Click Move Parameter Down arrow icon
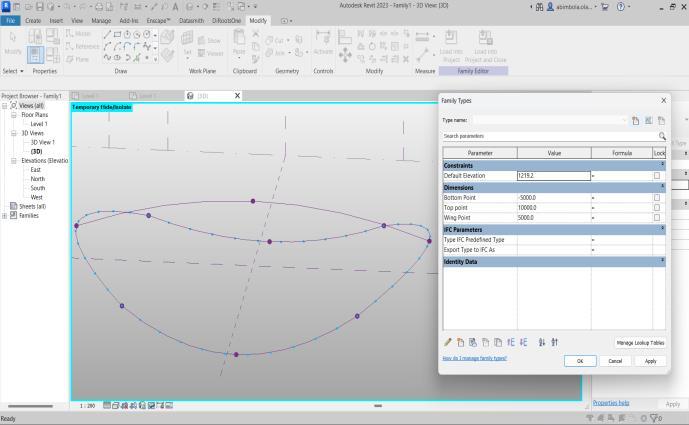Image resolution: width=689 pixels, height=425 pixels. tap(523, 342)
